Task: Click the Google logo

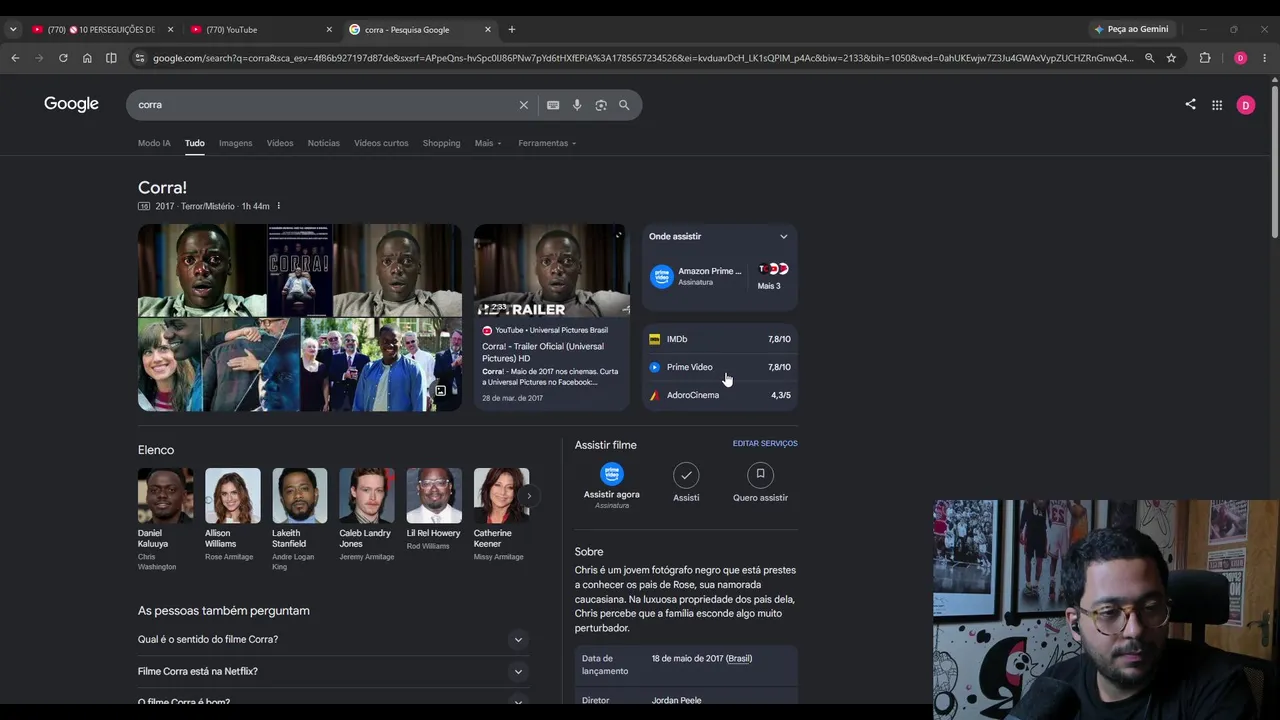Action: 71,104
